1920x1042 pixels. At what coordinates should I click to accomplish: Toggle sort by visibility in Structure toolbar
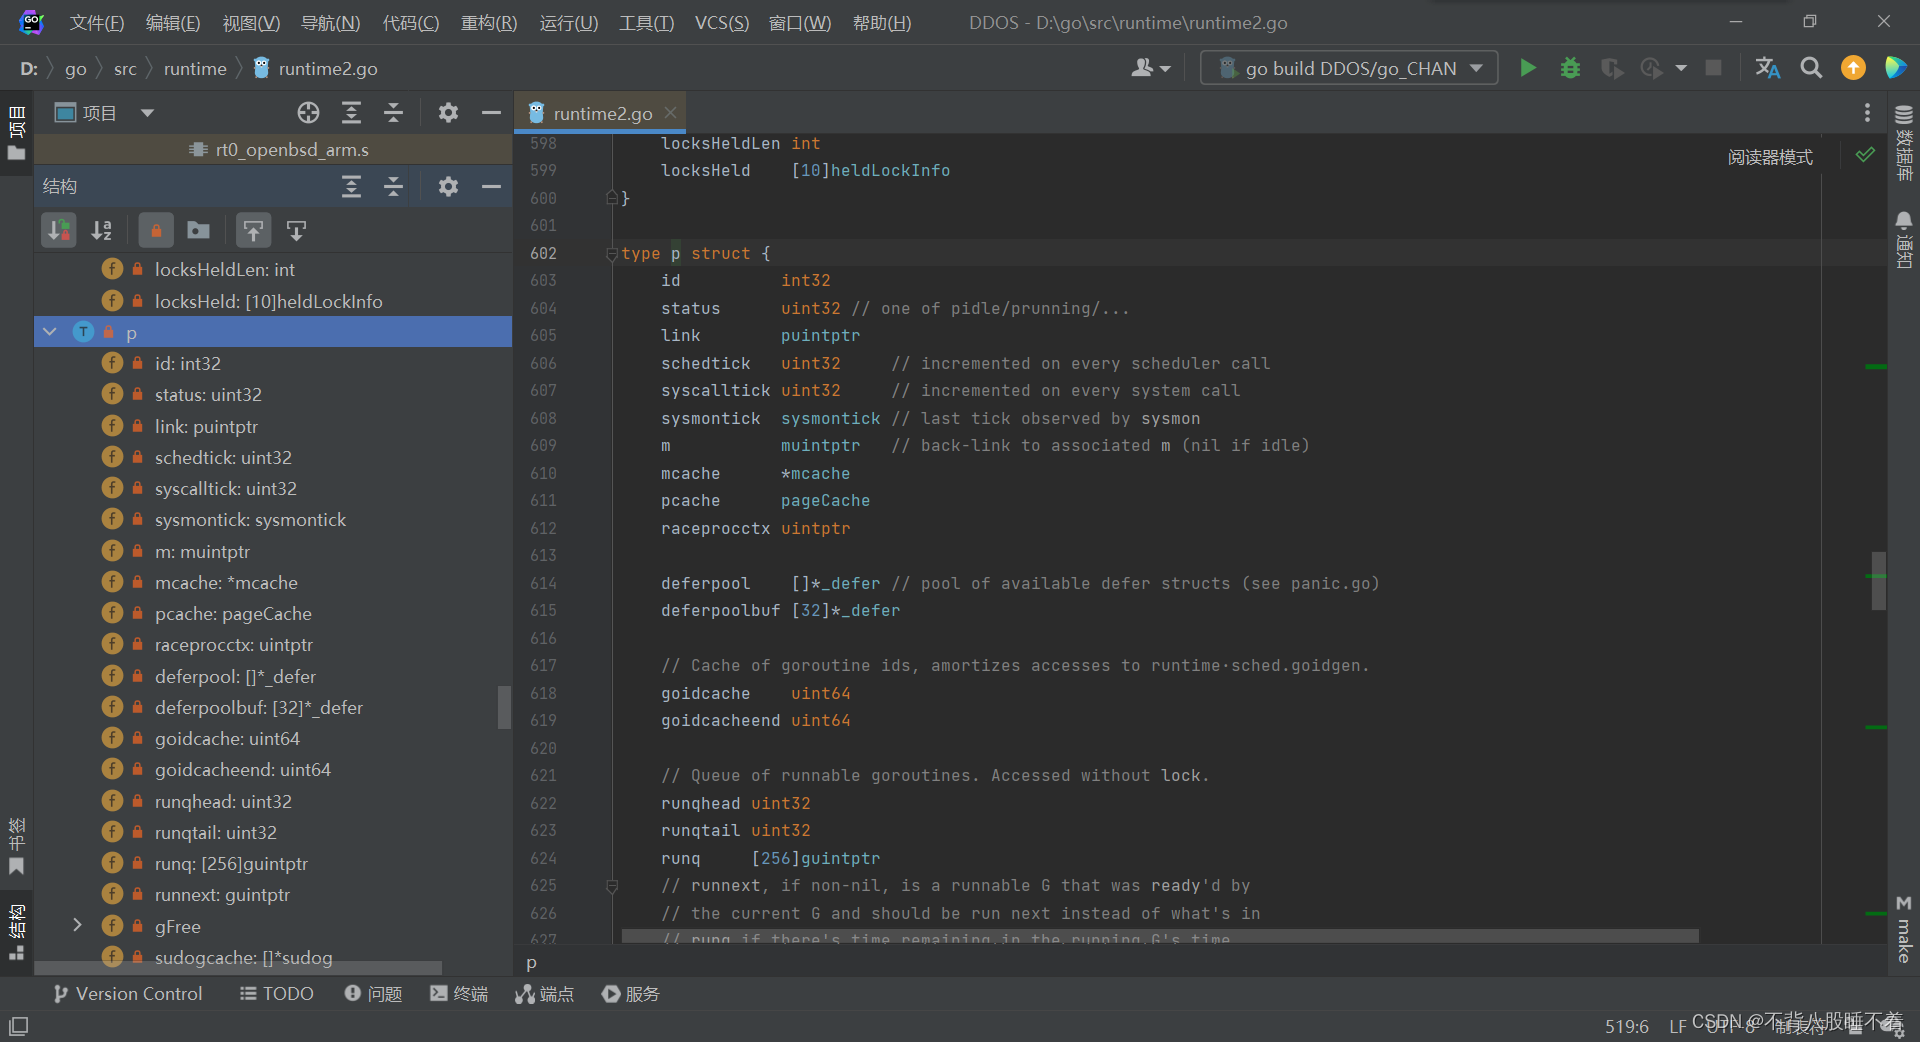pos(59,231)
